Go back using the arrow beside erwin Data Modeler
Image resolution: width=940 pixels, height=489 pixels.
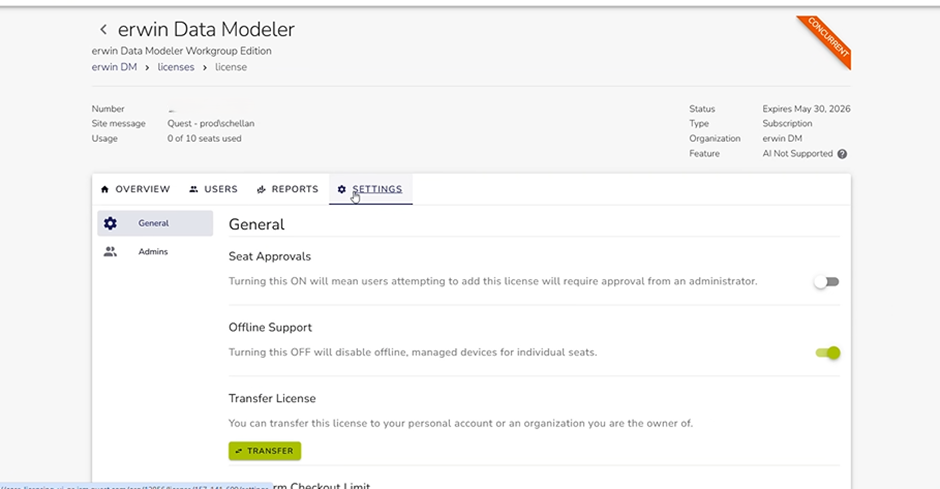(103, 29)
